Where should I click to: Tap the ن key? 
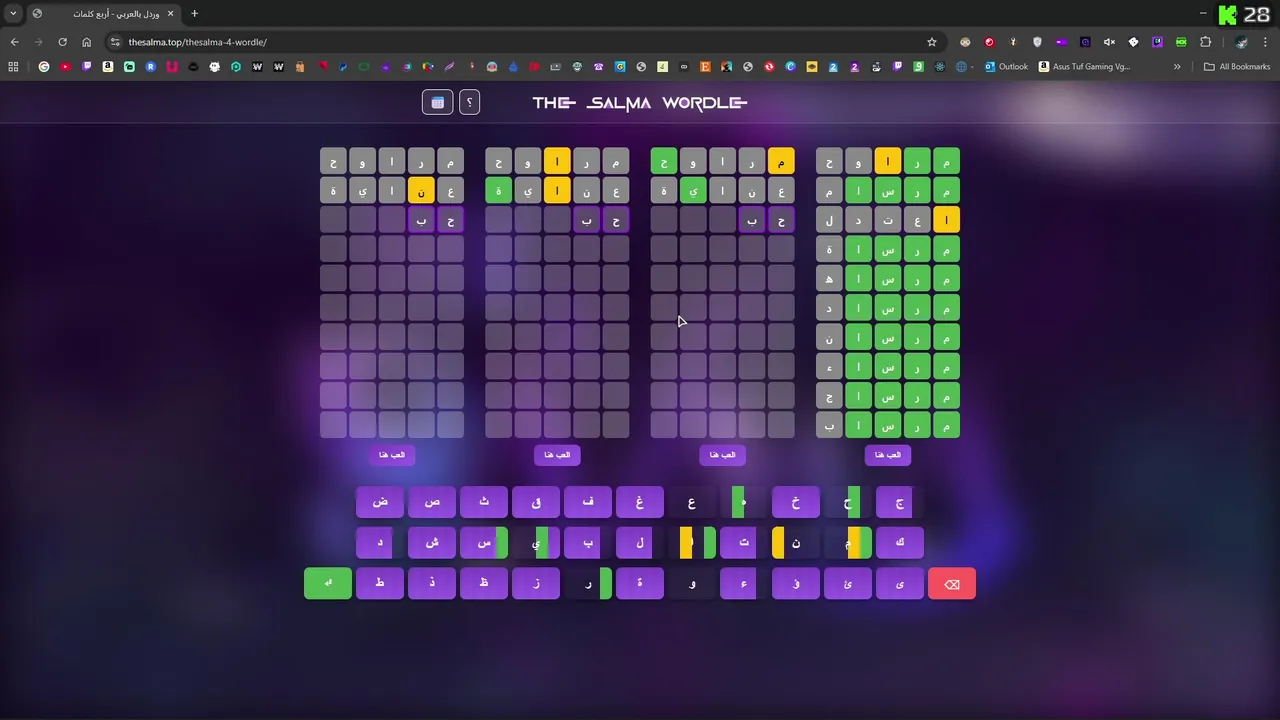[x=796, y=543]
